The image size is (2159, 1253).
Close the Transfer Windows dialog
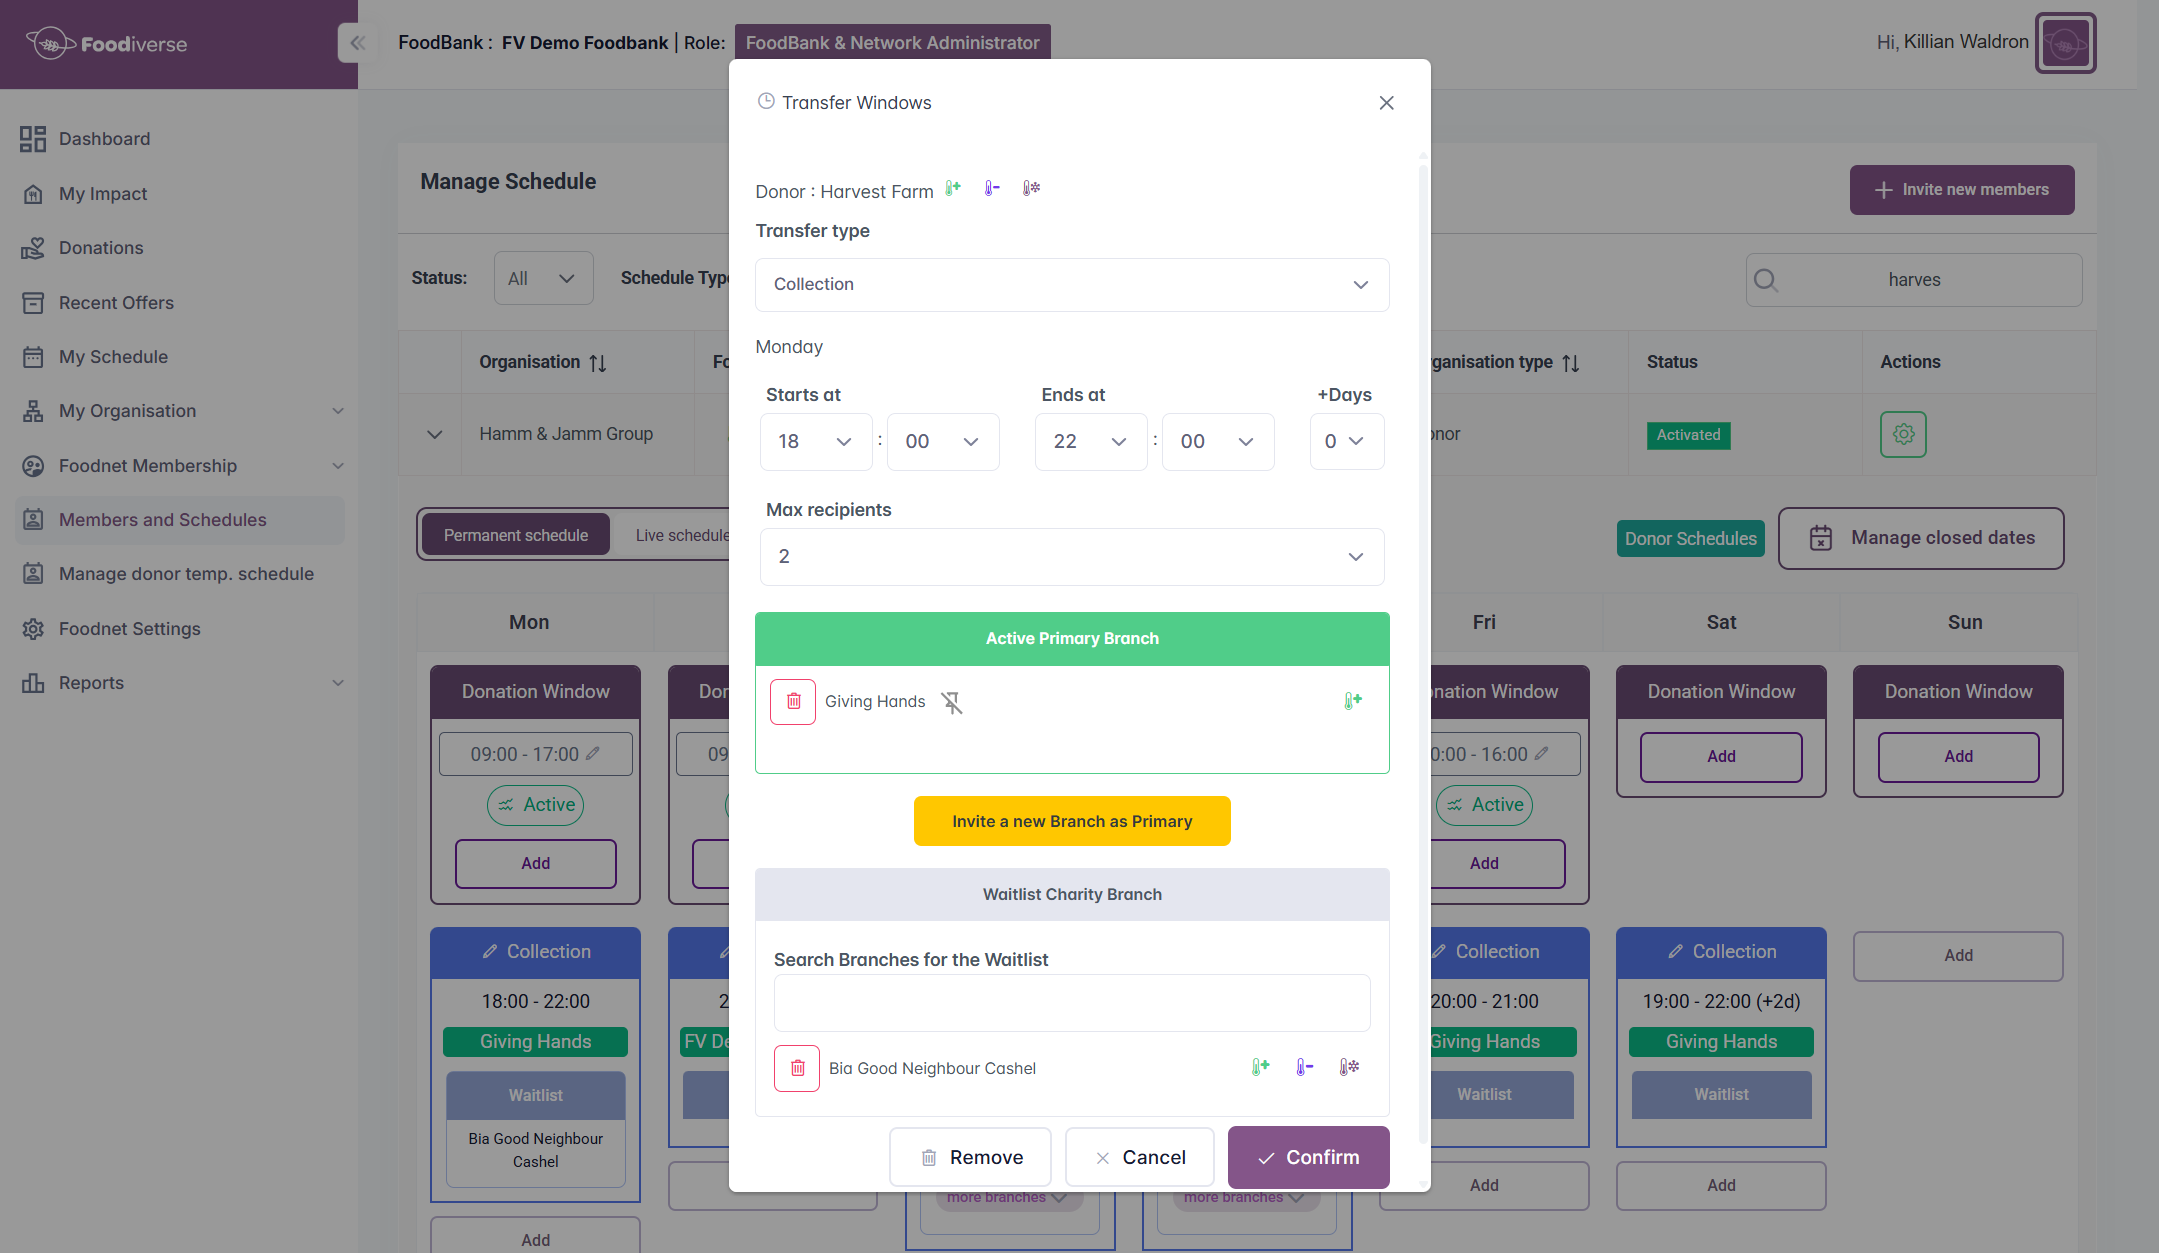[1386, 103]
